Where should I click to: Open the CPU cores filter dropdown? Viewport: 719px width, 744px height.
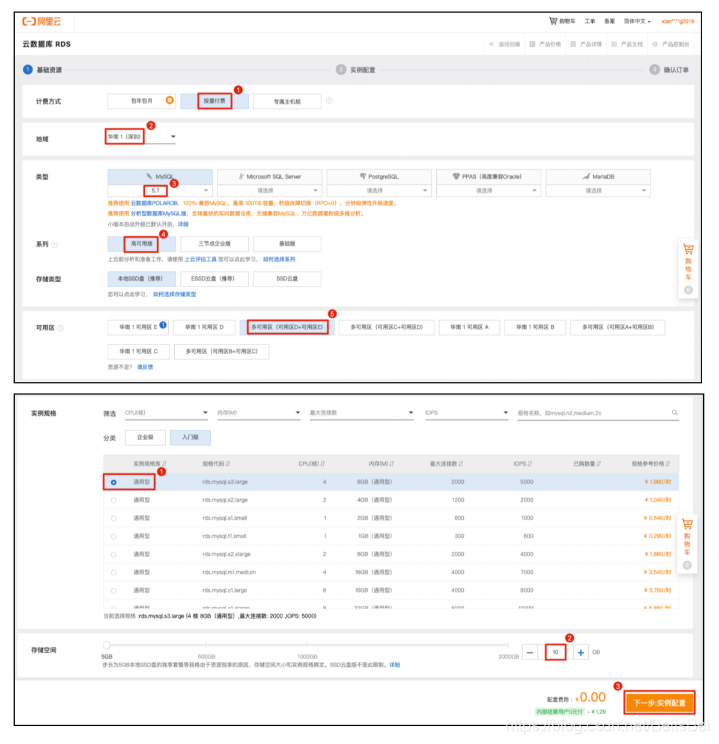[x=166, y=413]
